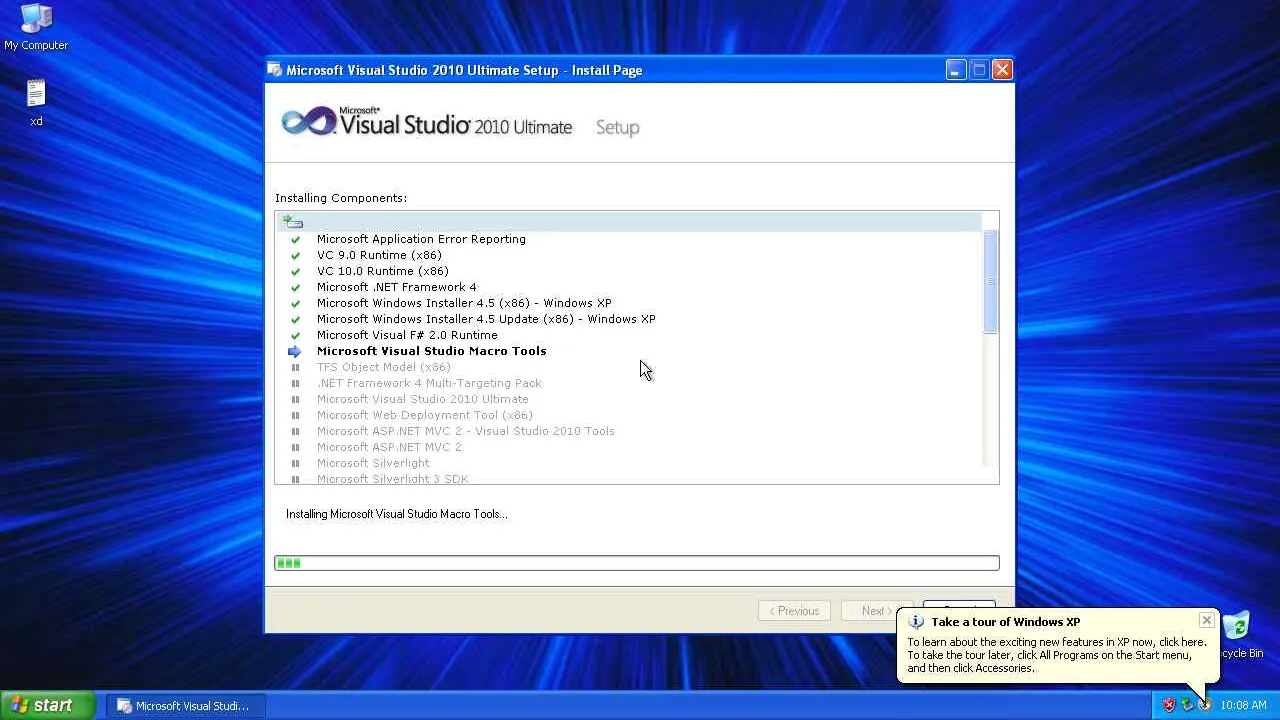Screen dimensions: 1280x720
Task: Select the Microsoft Visual Studio 2010 Ultimate row
Action: click(423, 399)
